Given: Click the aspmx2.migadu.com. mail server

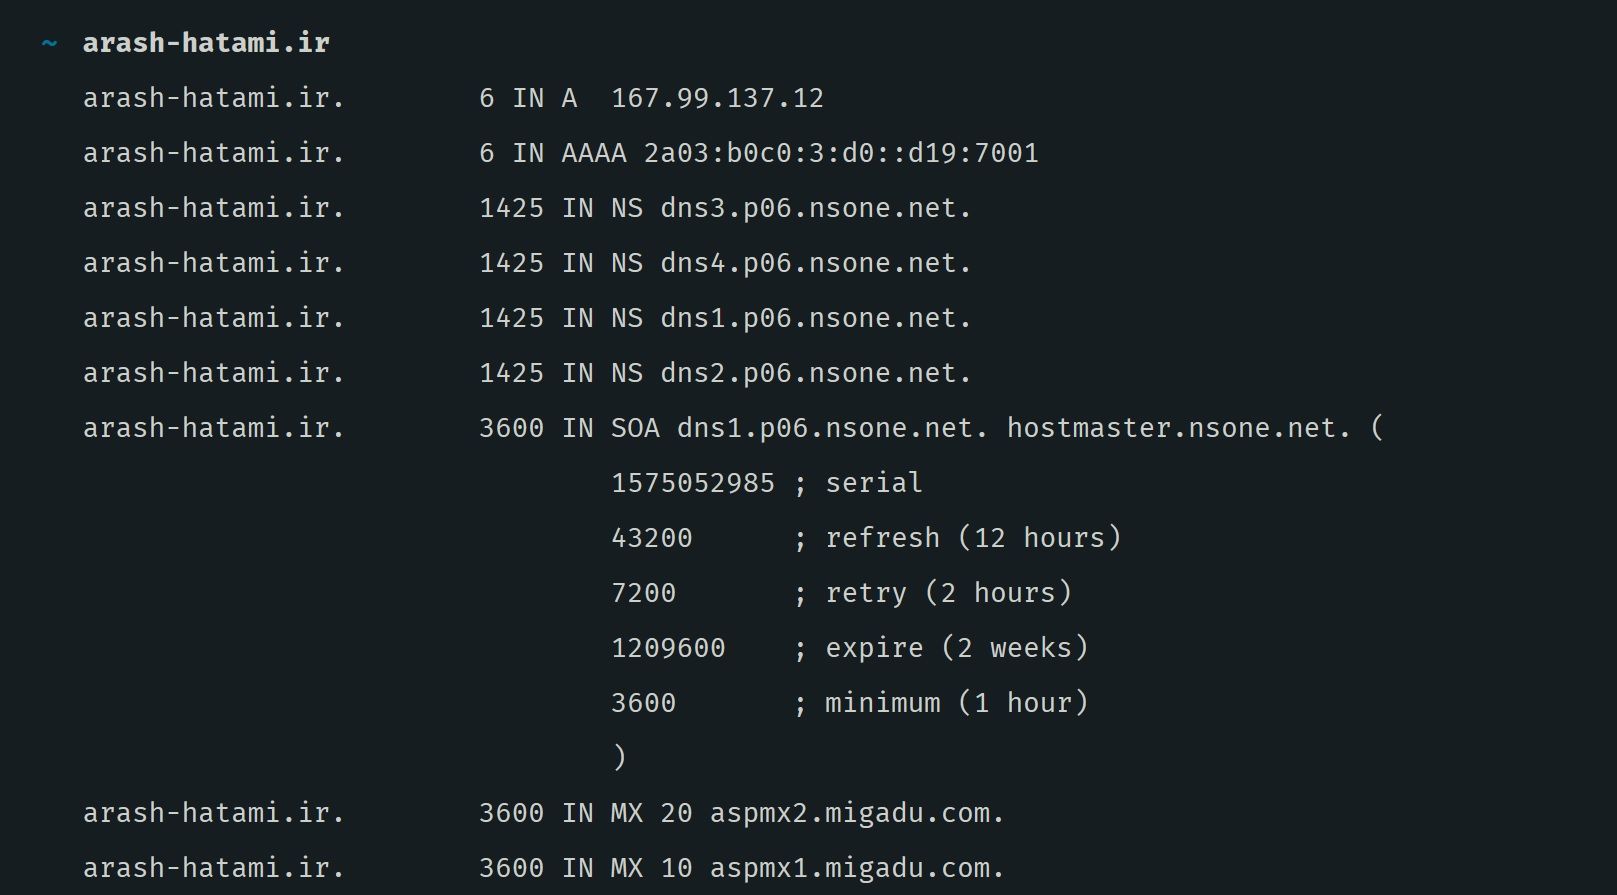Looking at the screenshot, I should click(x=857, y=814).
